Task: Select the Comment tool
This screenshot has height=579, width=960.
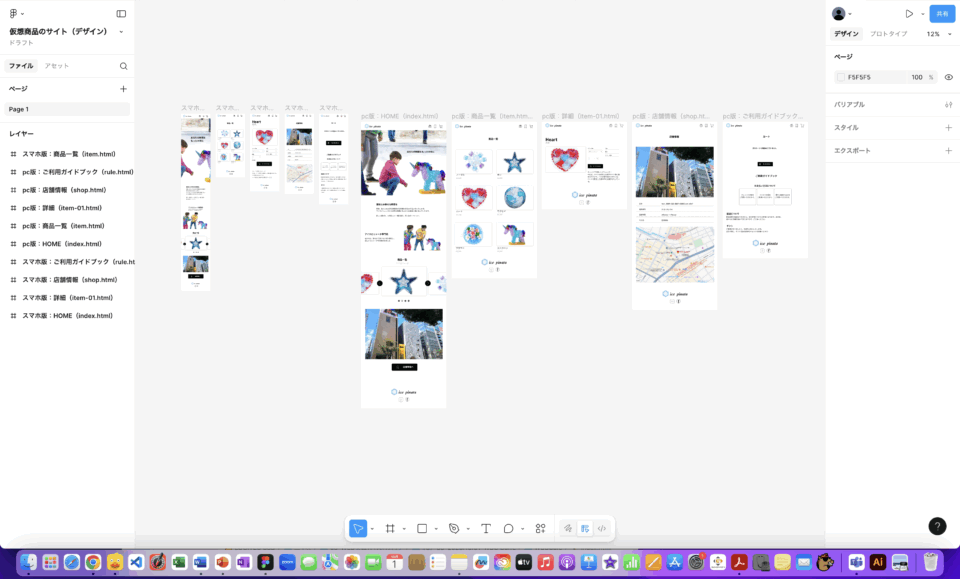Action: pyautogui.click(x=509, y=528)
